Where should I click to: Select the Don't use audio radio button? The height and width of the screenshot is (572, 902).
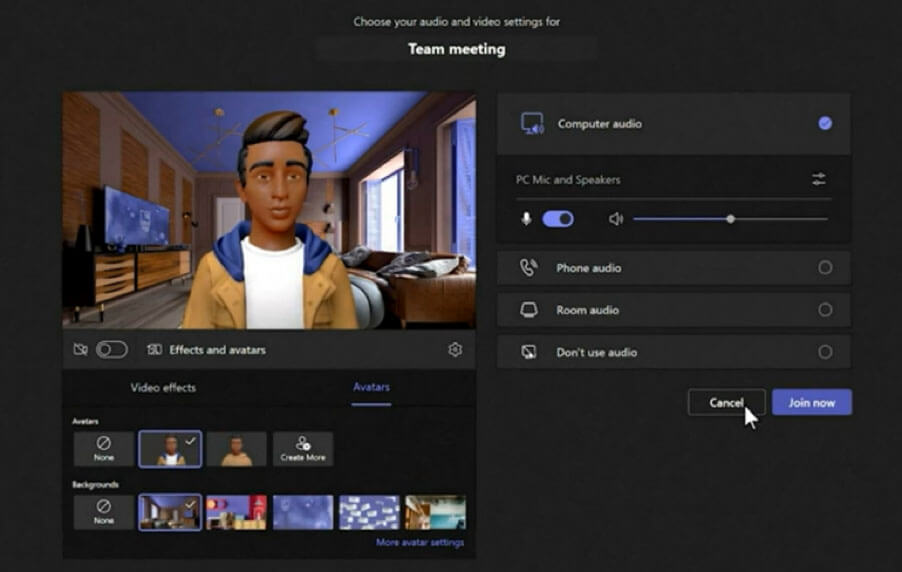coord(825,352)
